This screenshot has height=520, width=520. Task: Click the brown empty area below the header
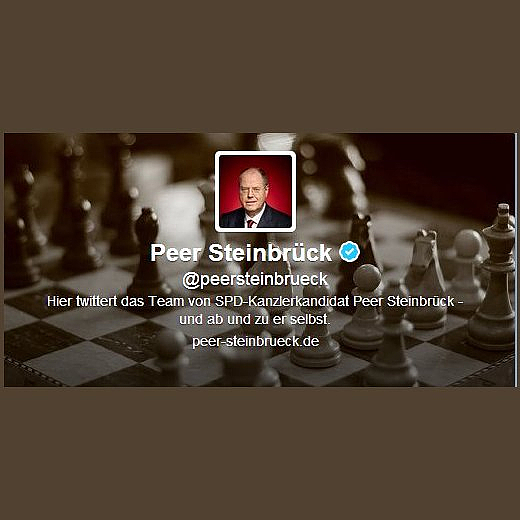pyautogui.click(x=260, y=454)
